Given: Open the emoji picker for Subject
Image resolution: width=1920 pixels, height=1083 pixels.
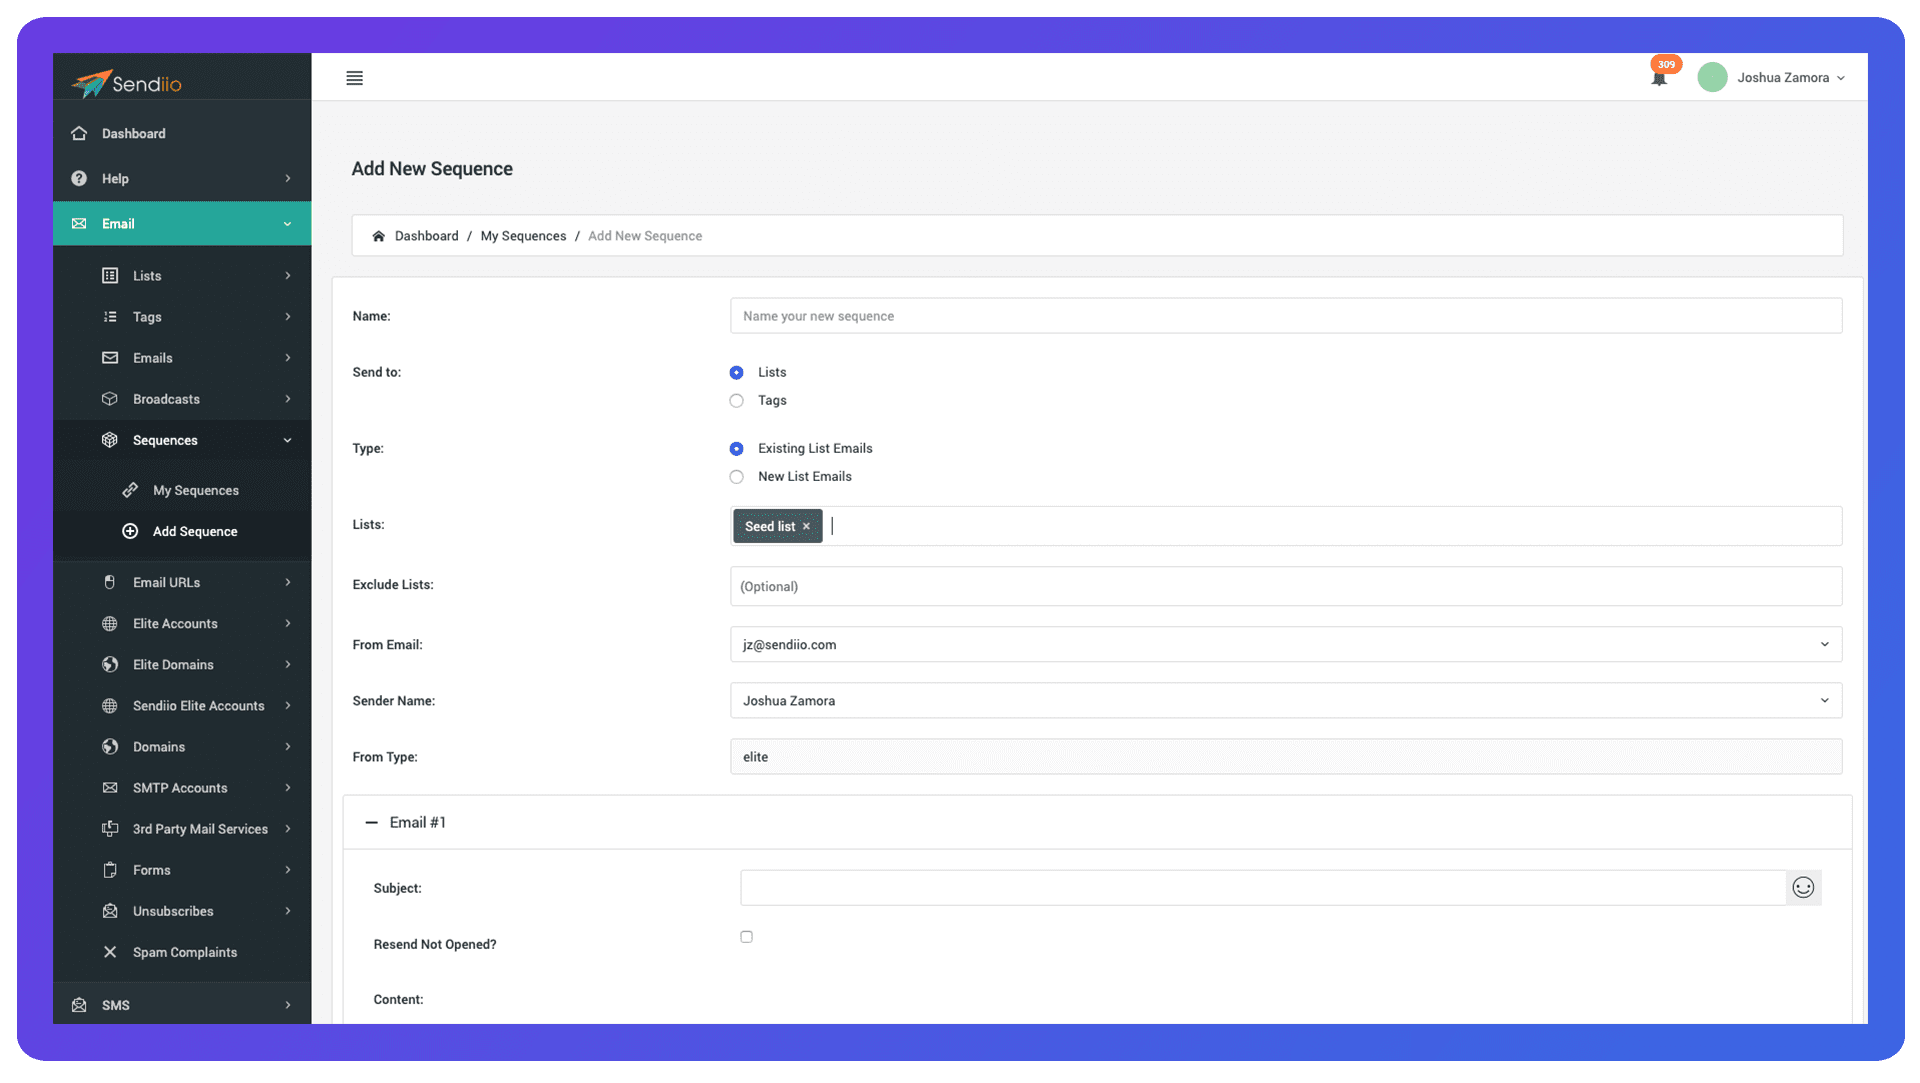Looking at the screenshot, I should (x=1803, y=888).
